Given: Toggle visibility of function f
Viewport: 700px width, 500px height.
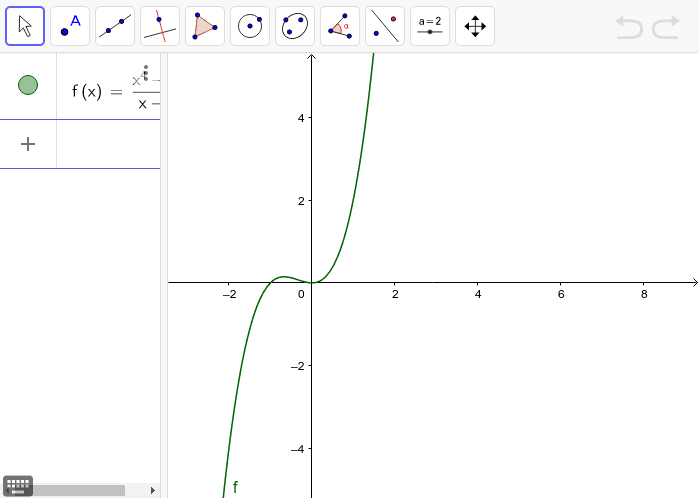Looking at the screenshot, I should point(28,85).
